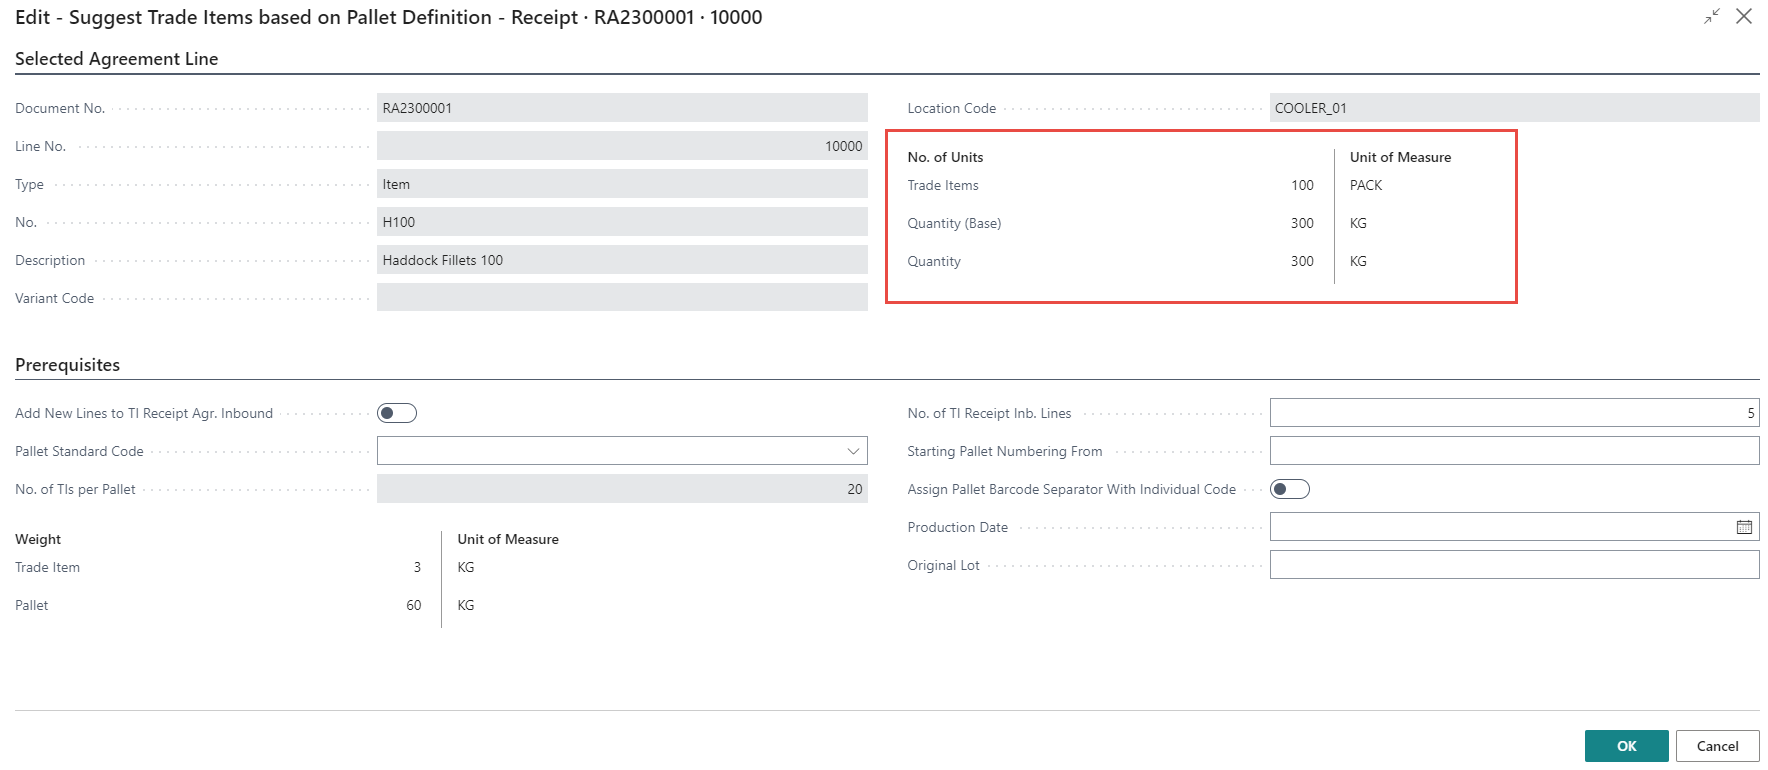Image resolution: width=1768 pixels, height=770 pixels.
Task: Select the Original Lot input field
Action: [x=1513, y=565]
